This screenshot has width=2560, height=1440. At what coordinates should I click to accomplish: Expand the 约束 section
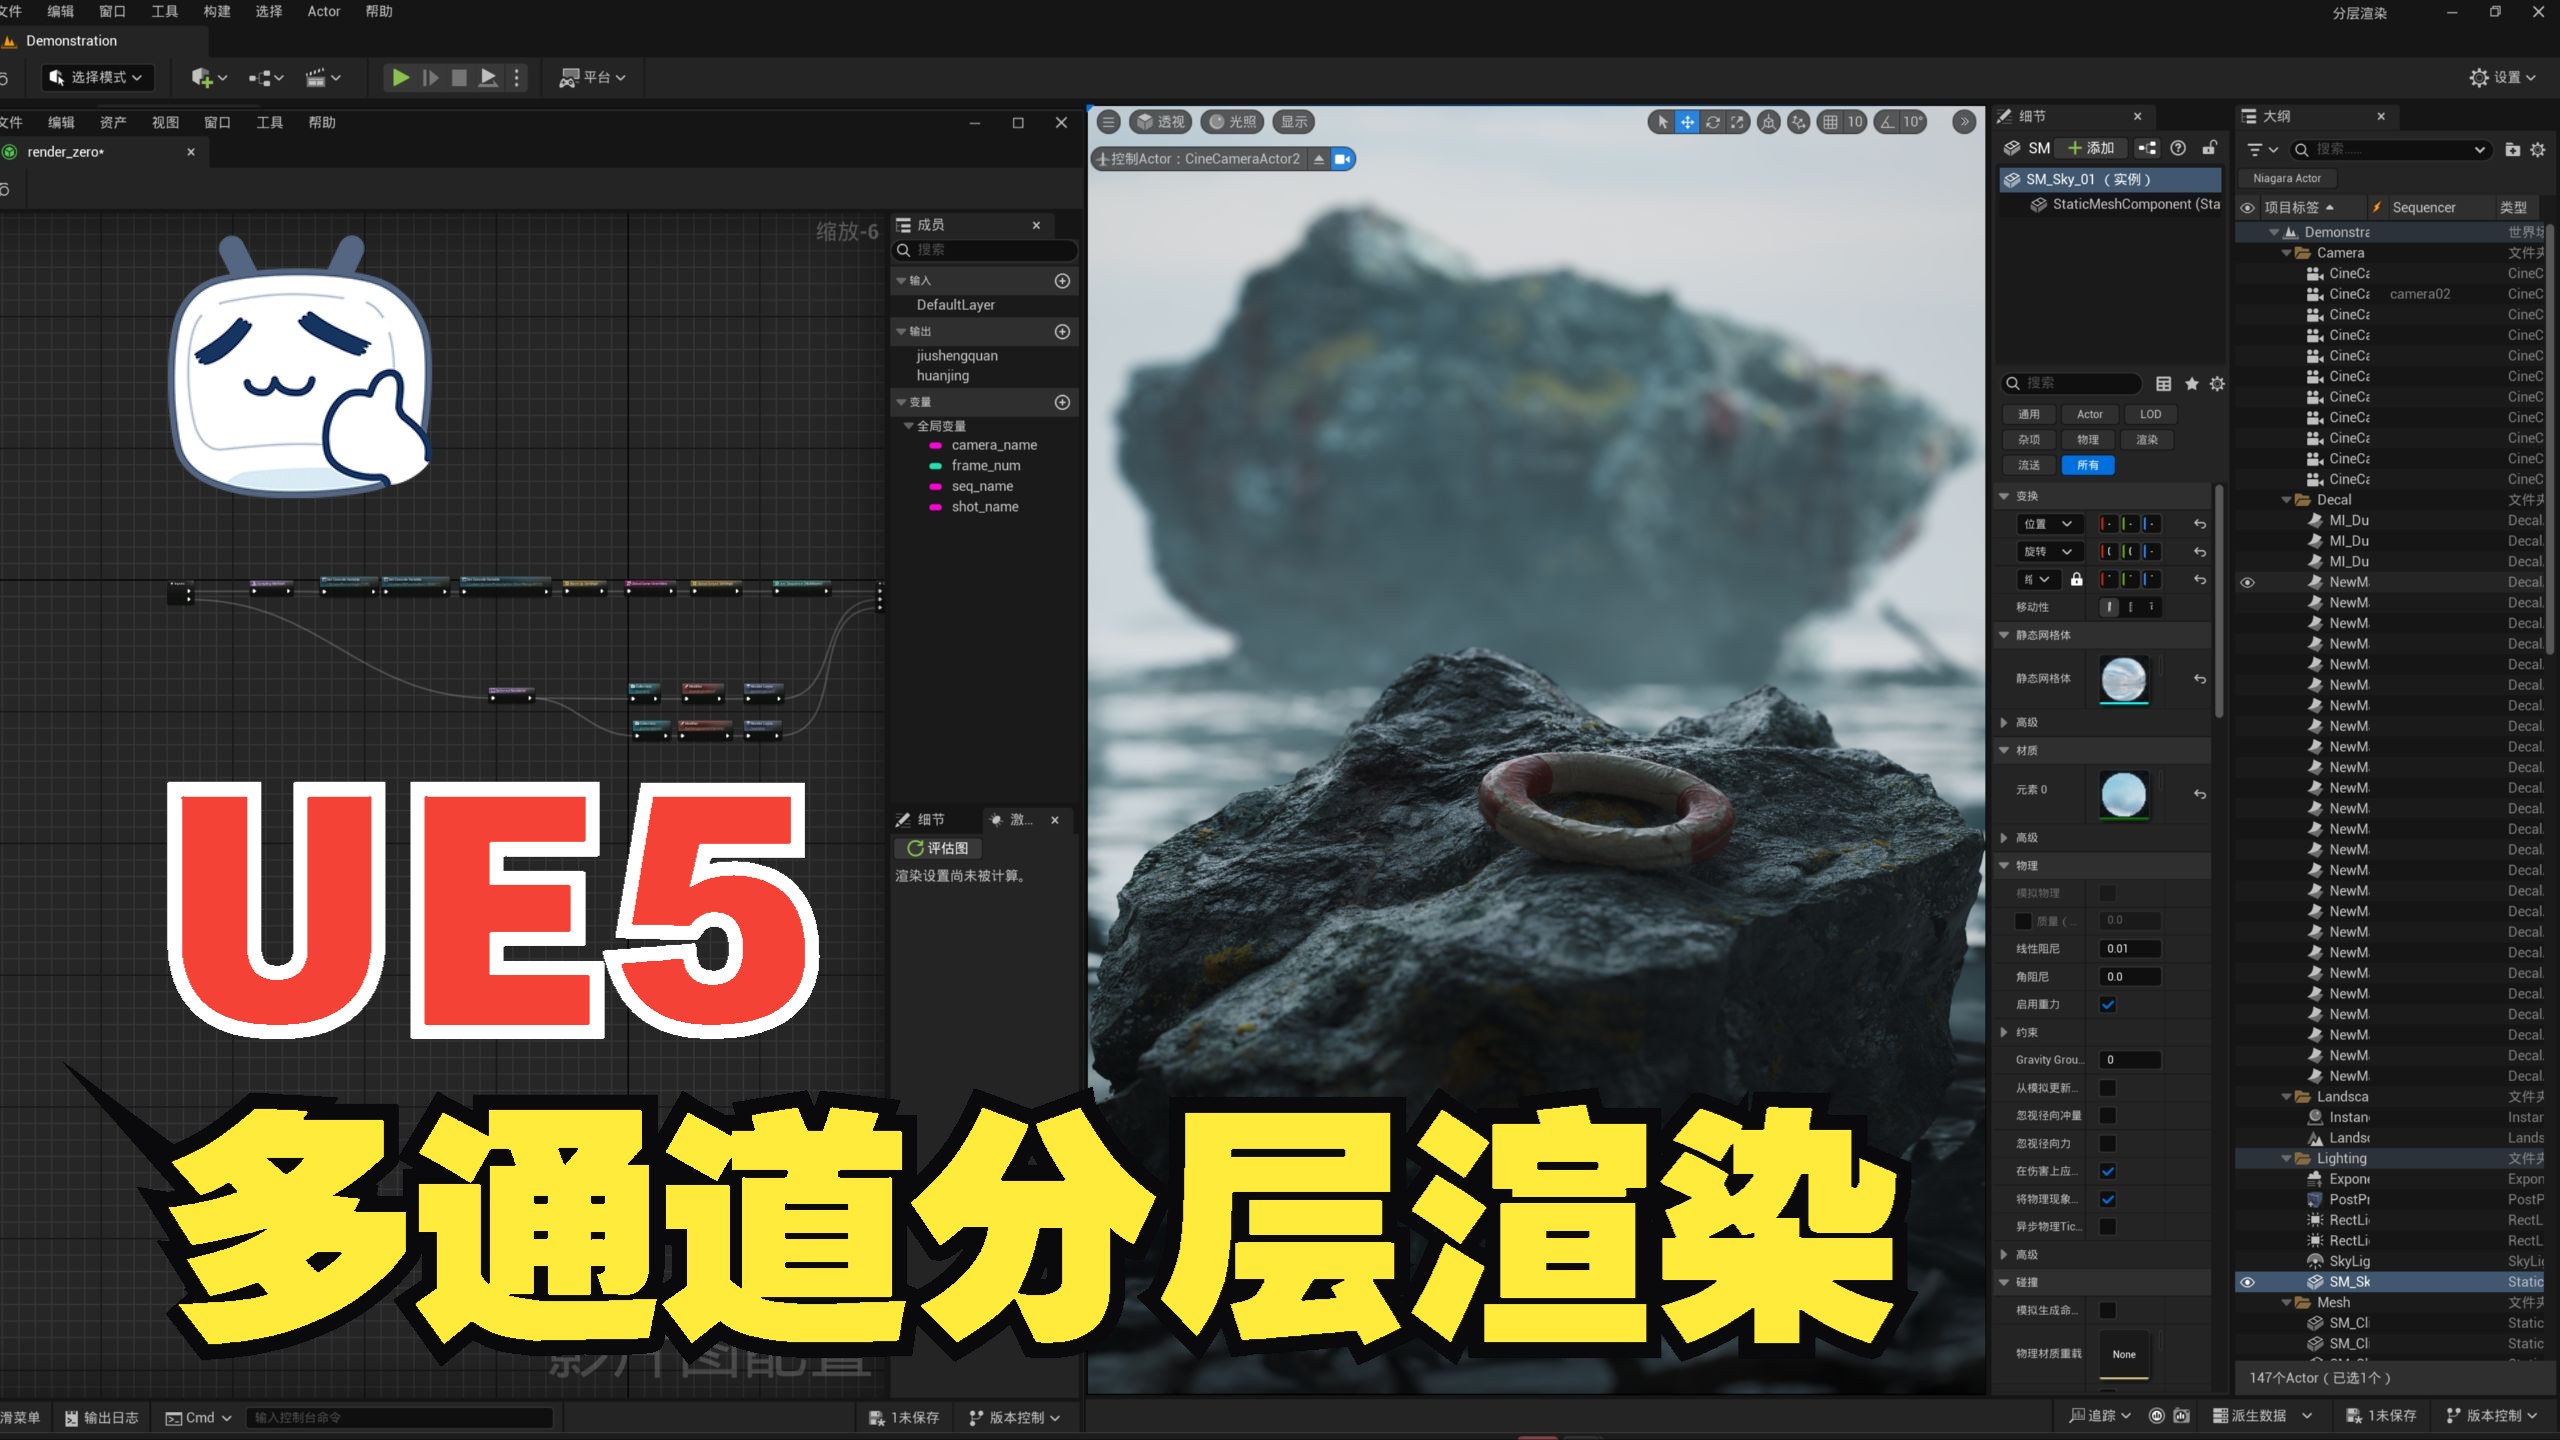2004,1032
